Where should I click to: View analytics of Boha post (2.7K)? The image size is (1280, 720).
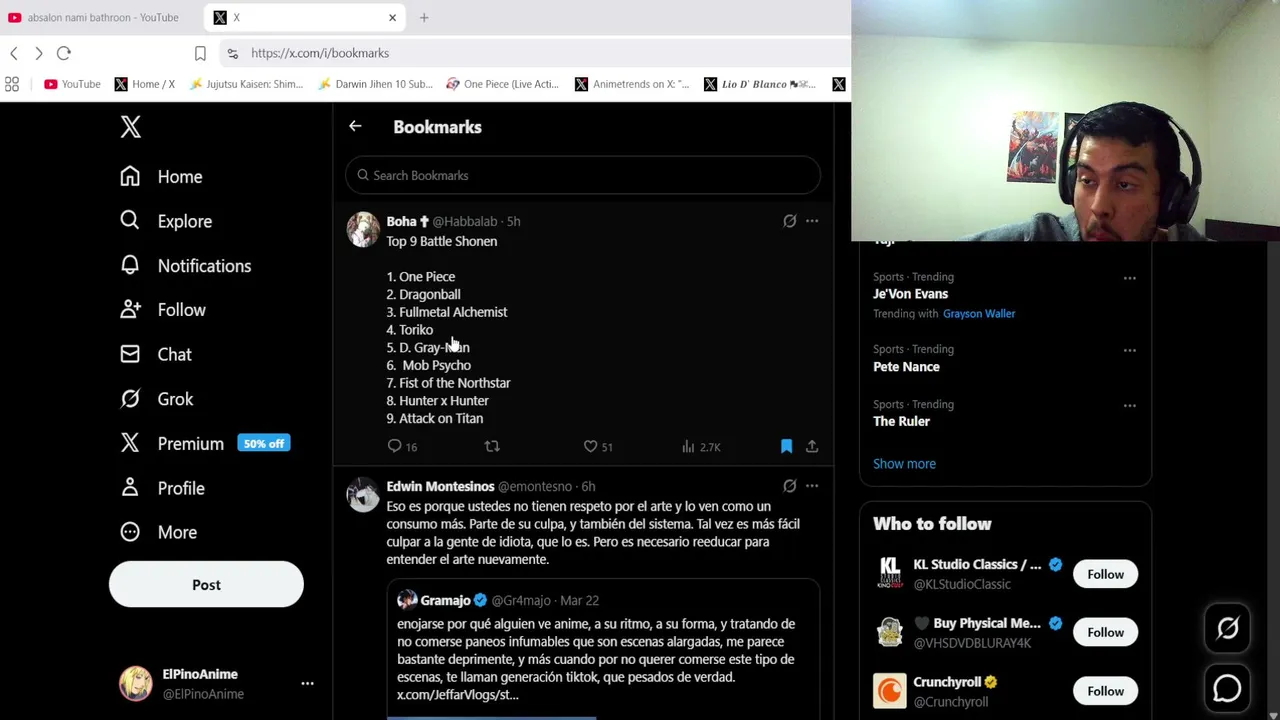(701, 447)
